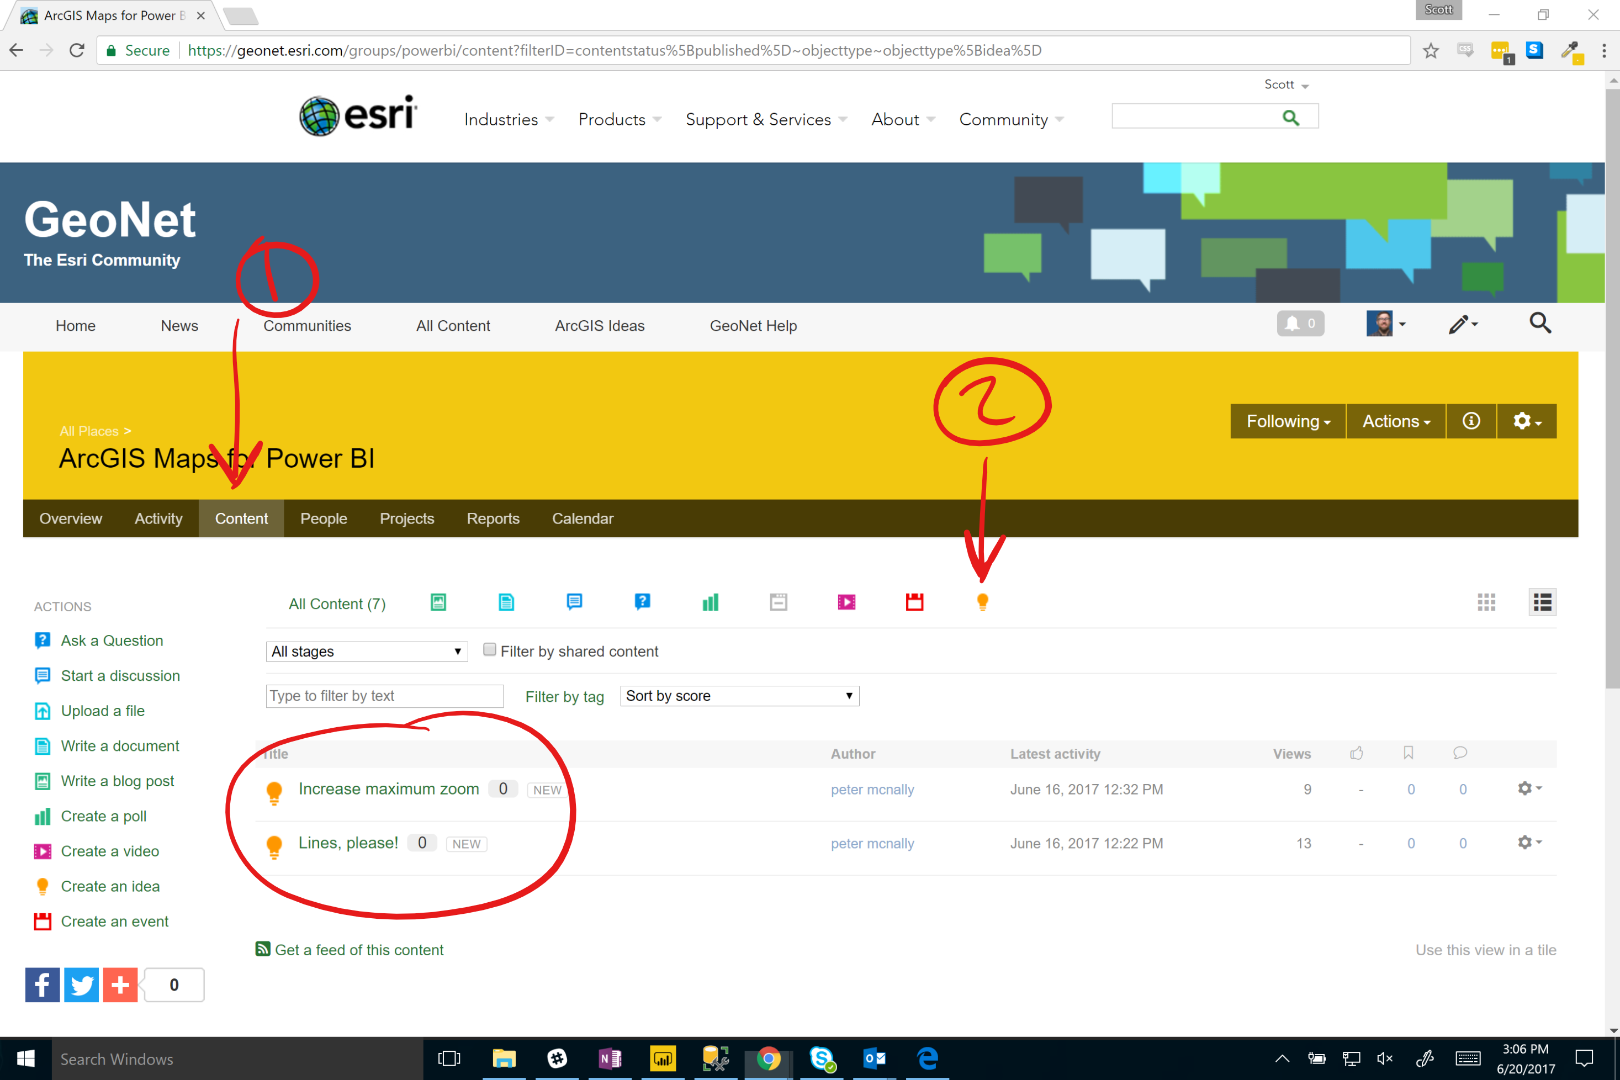Expand the Actions dropdown button
The height and width of the screenshot is (1080, 1620).
[1396, 421]
